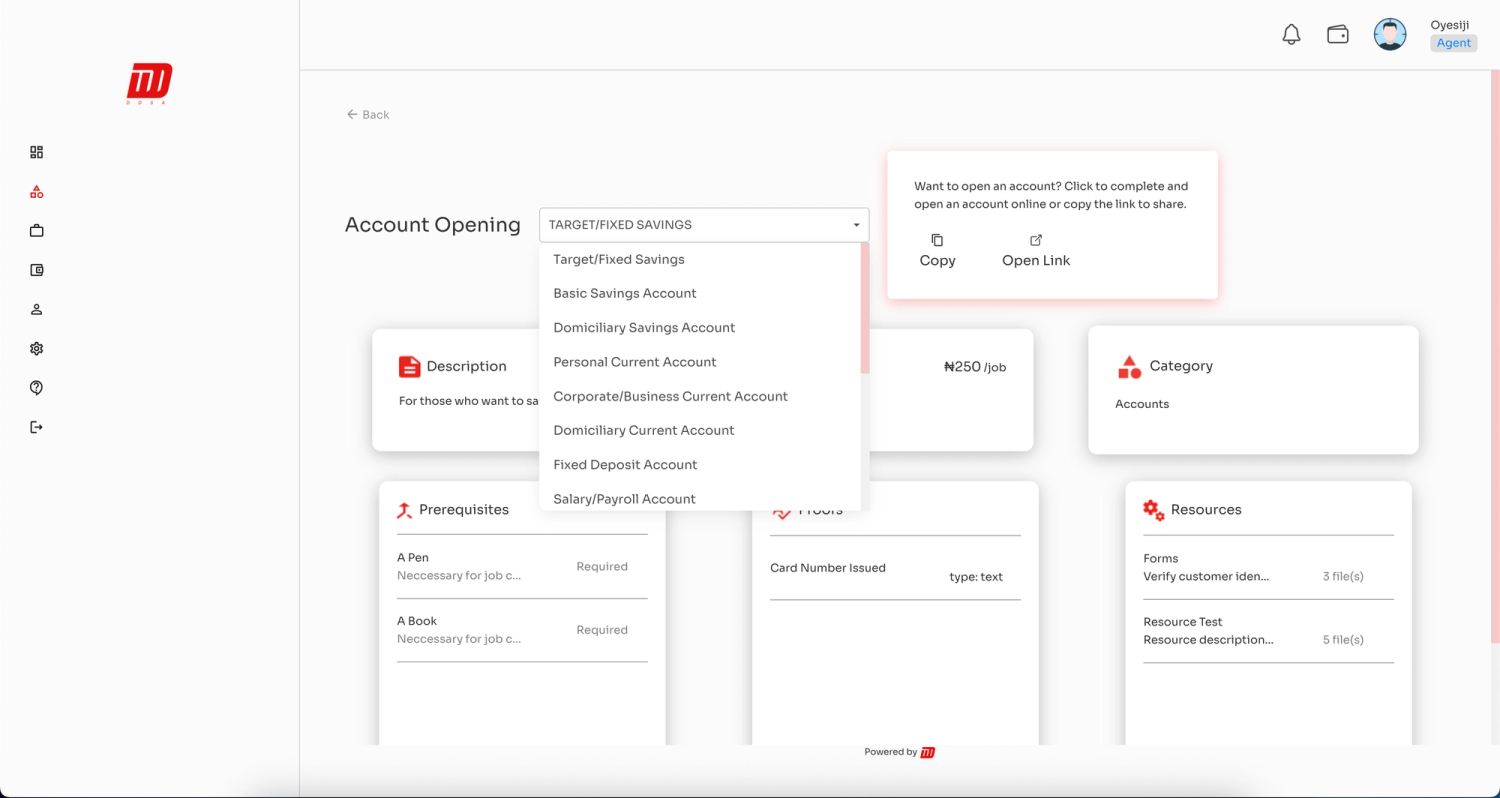The height and width of the screenshot is (798, 1500).
Task: Choose Domiciliary Savings Account option
Action: [700, 327]
